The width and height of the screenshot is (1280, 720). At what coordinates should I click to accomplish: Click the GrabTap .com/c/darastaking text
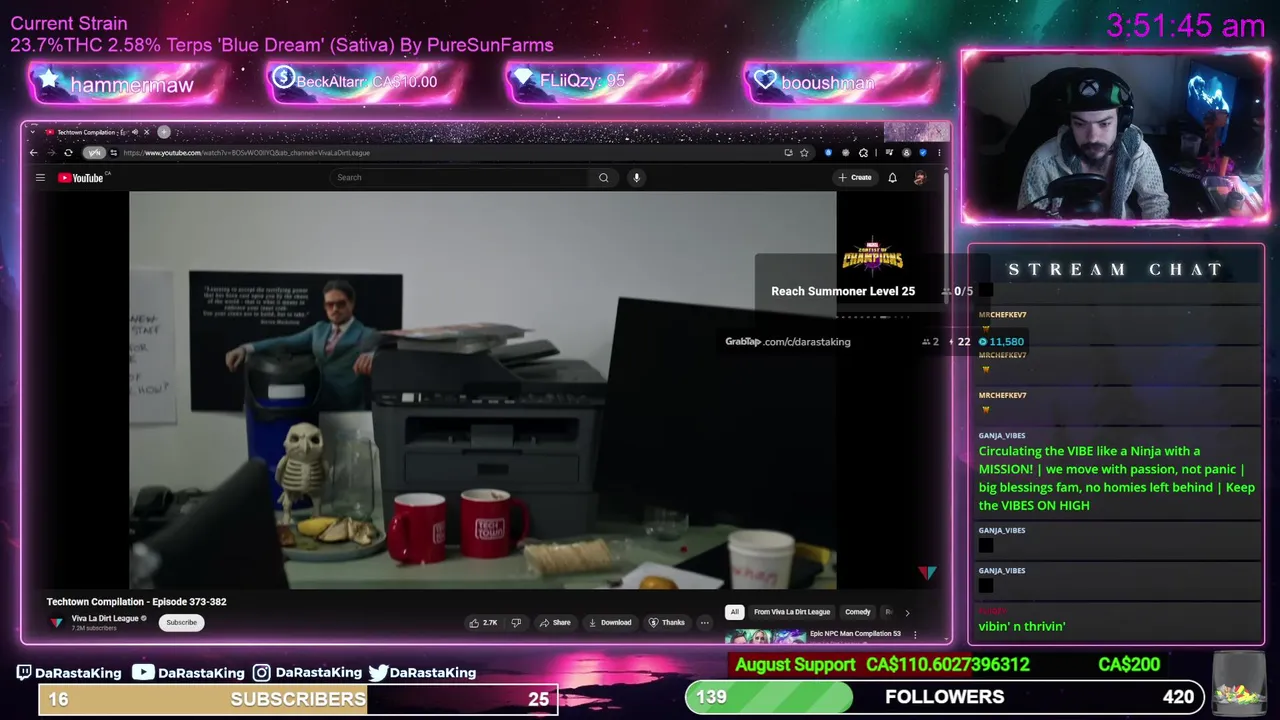click(x=788, y=342)
